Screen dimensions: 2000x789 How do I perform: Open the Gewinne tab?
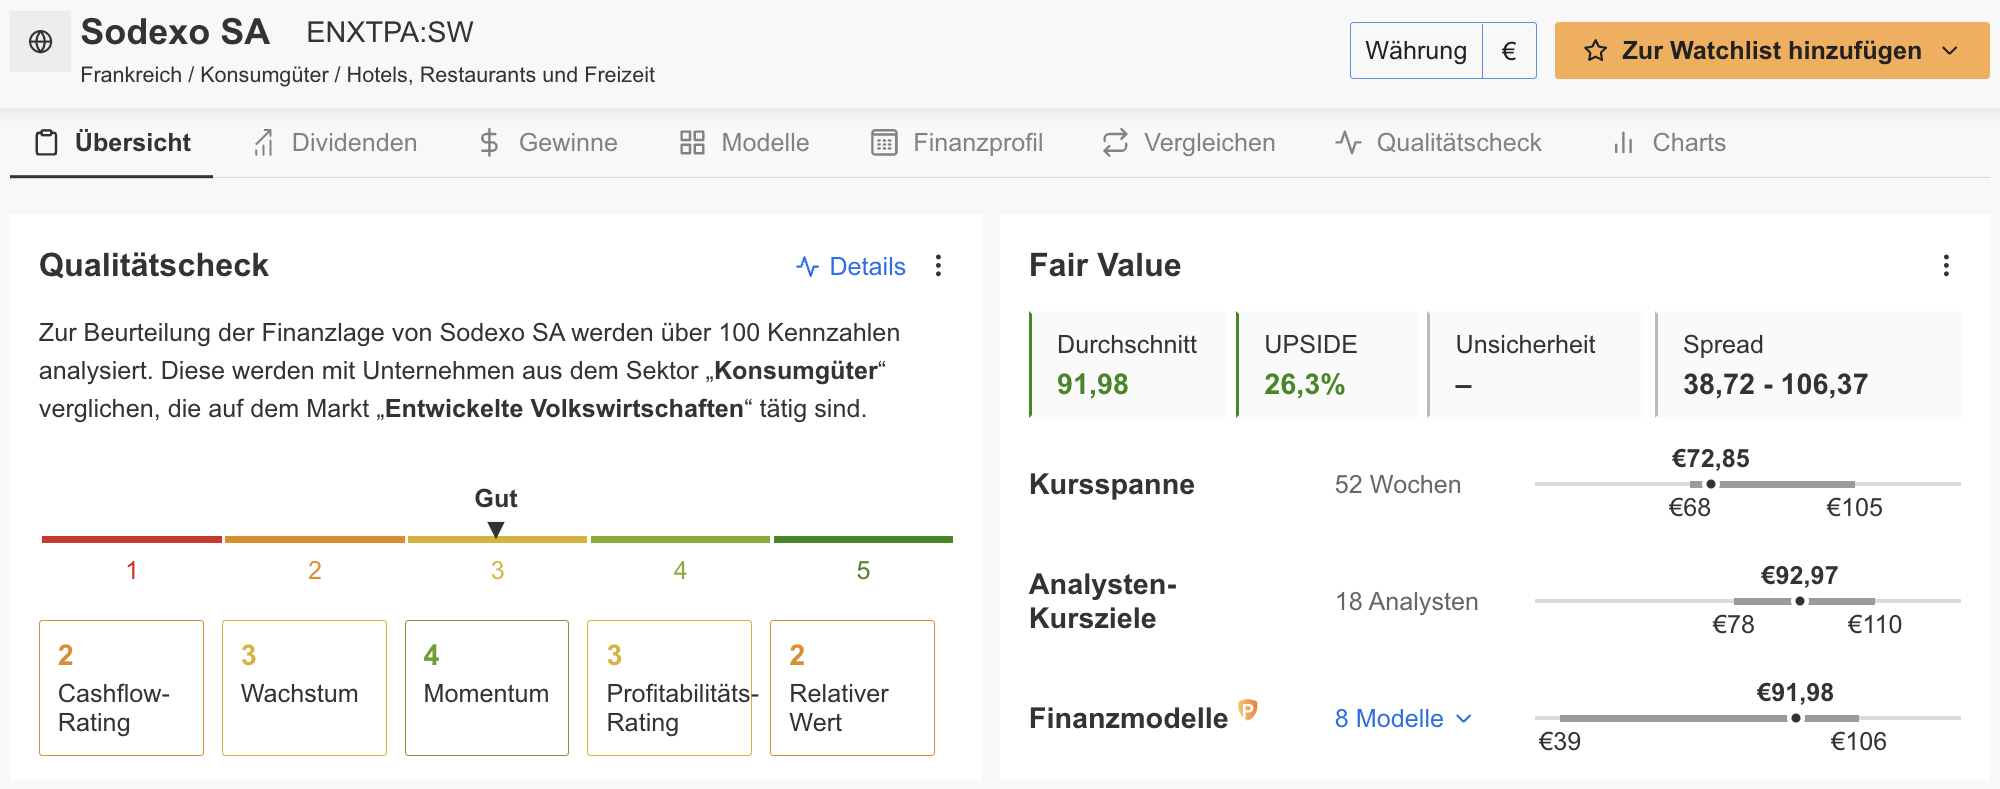[x=547, y=143]
